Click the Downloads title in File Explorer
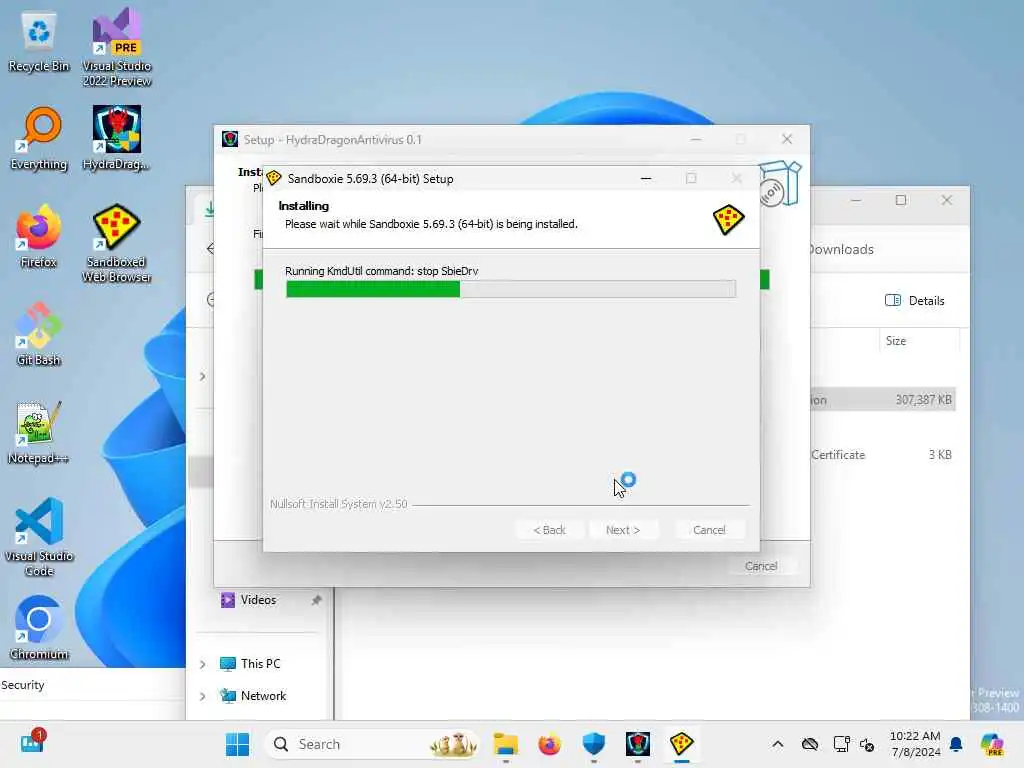The height and width of the screenshot is (768, 1024). tap(841, 249)
